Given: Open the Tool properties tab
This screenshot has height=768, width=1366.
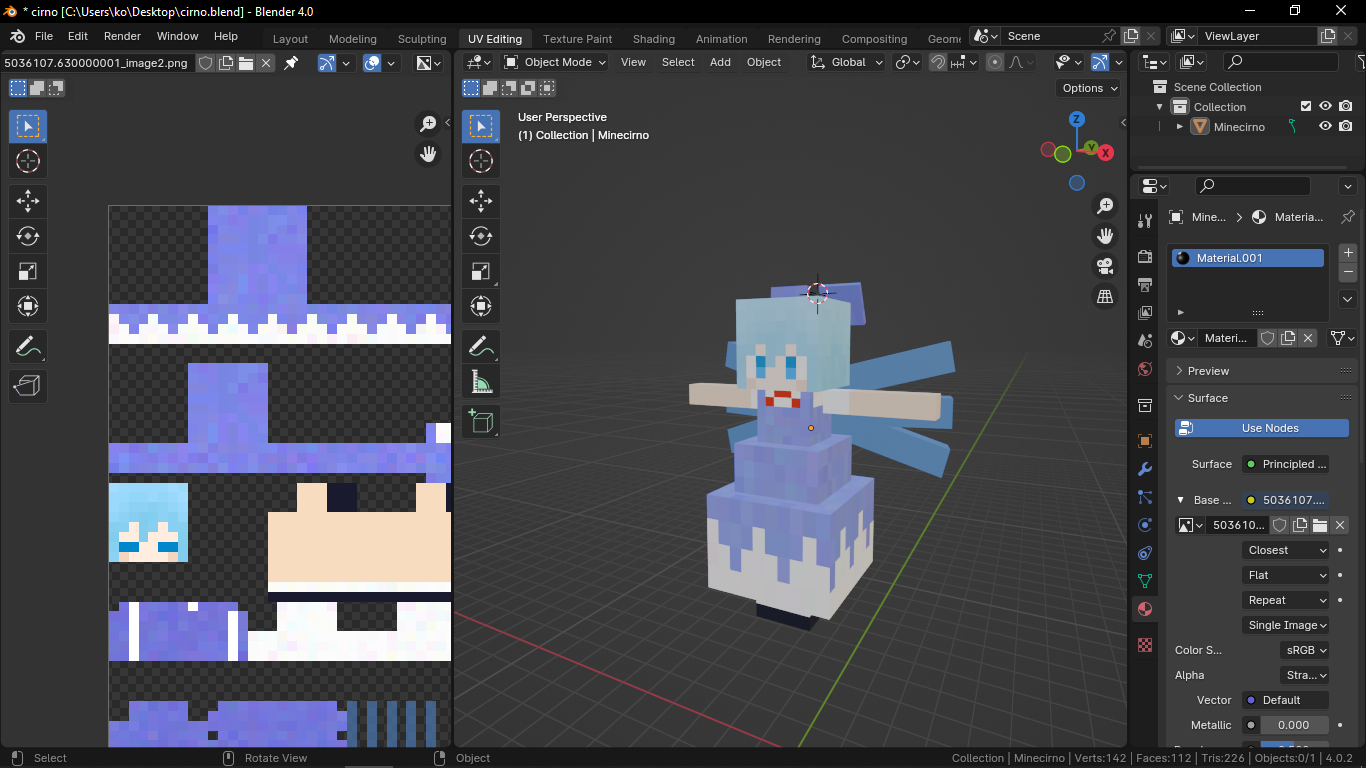Looking at the screenshot, I should (x=1145, y=221).
